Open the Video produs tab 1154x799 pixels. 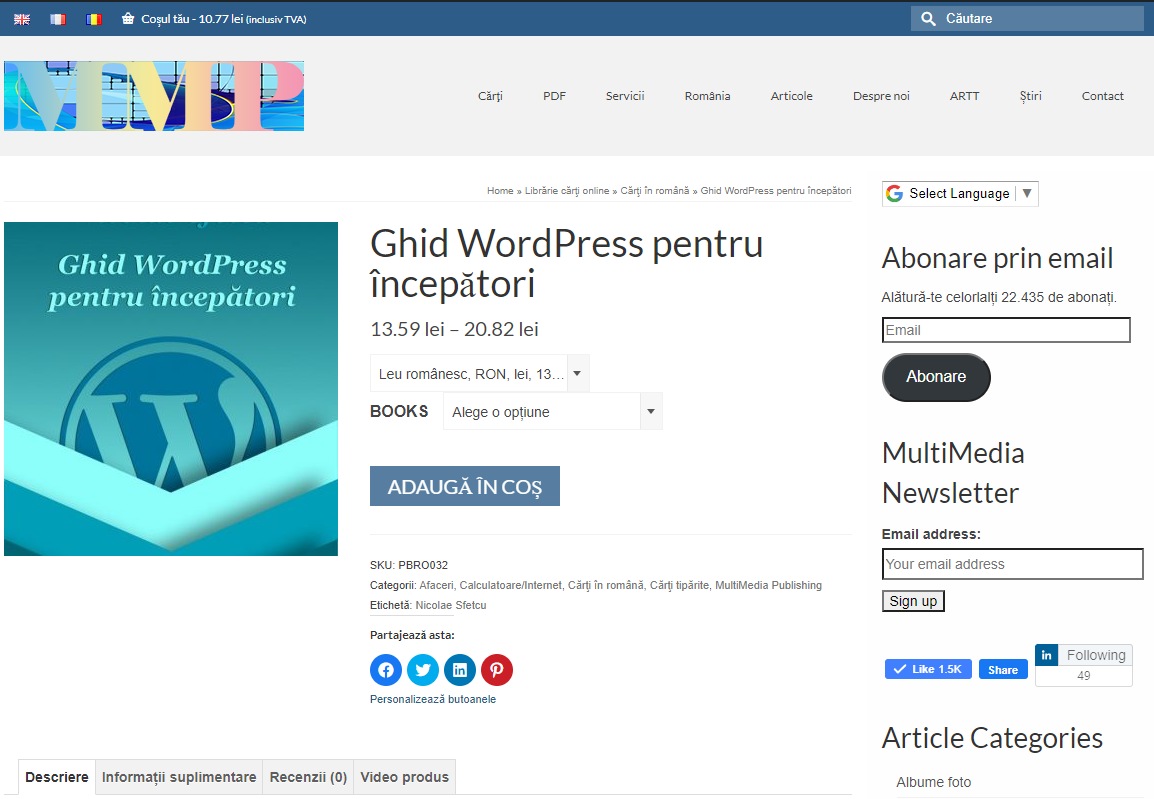405,777
